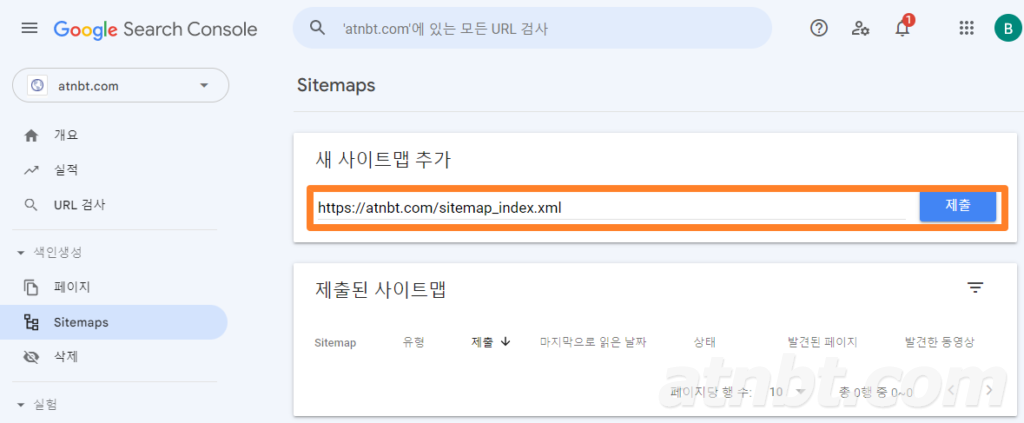This screenshot has width=1024, height=423.
Task: Sort by the 제출 column header
Action: tap(490, 342)
